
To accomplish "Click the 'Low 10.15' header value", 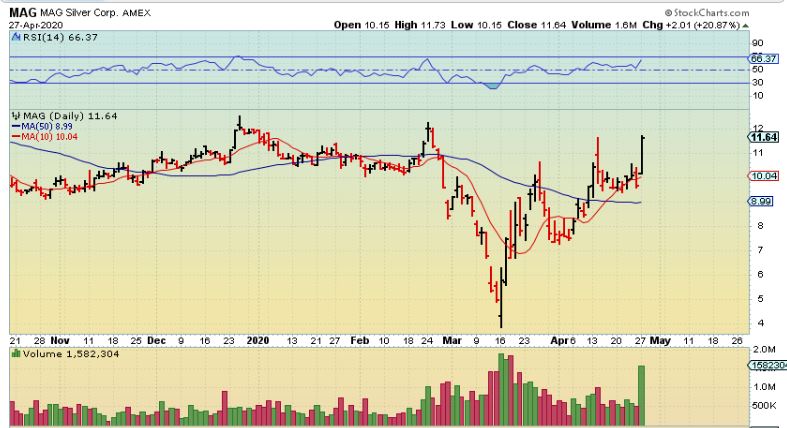I will 476,25.
